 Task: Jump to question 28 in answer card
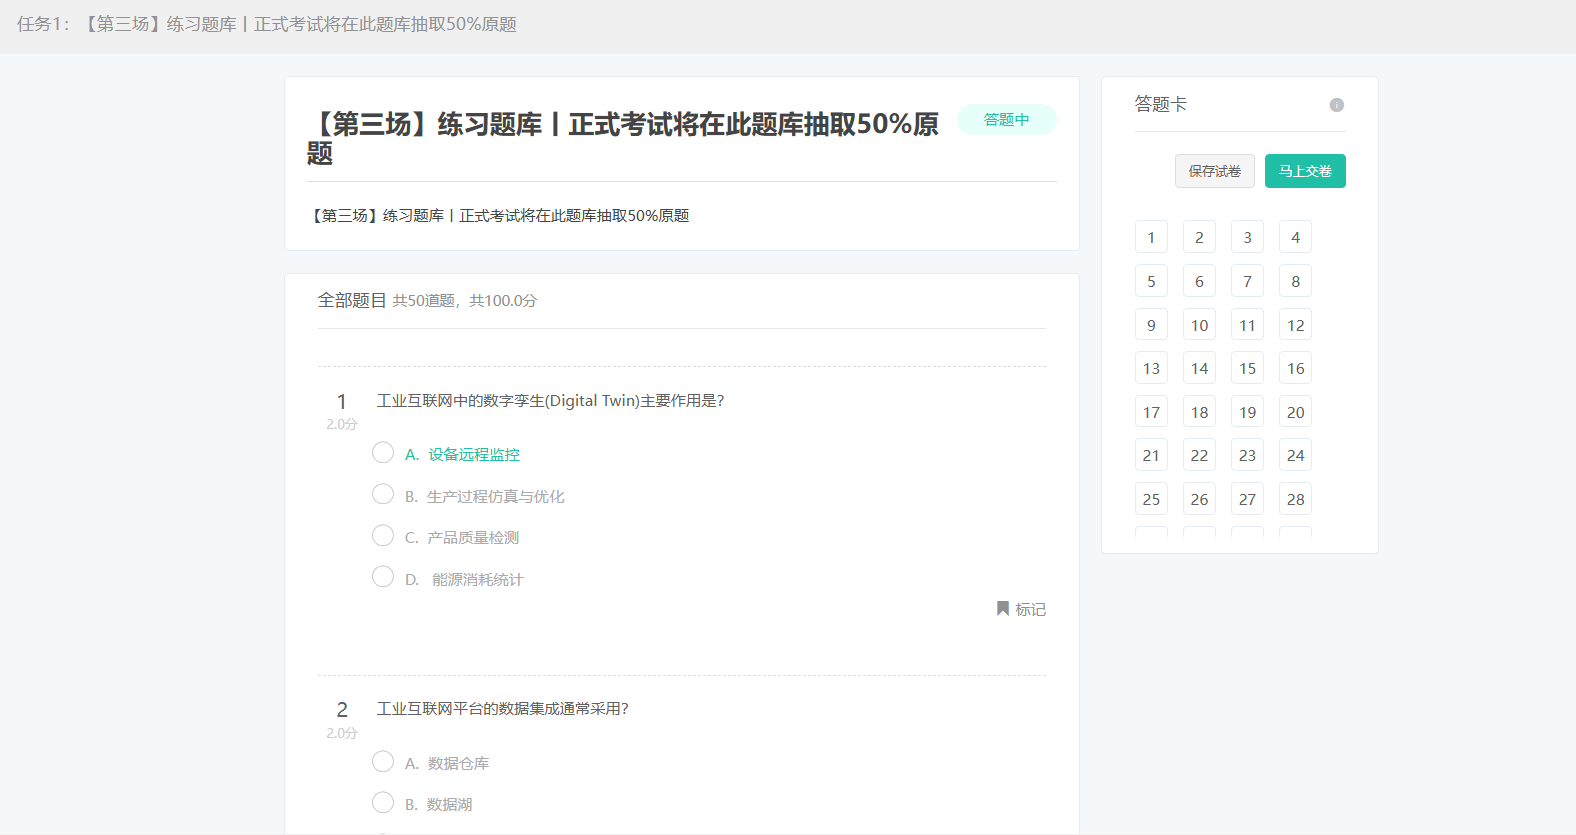(1295, 499)
